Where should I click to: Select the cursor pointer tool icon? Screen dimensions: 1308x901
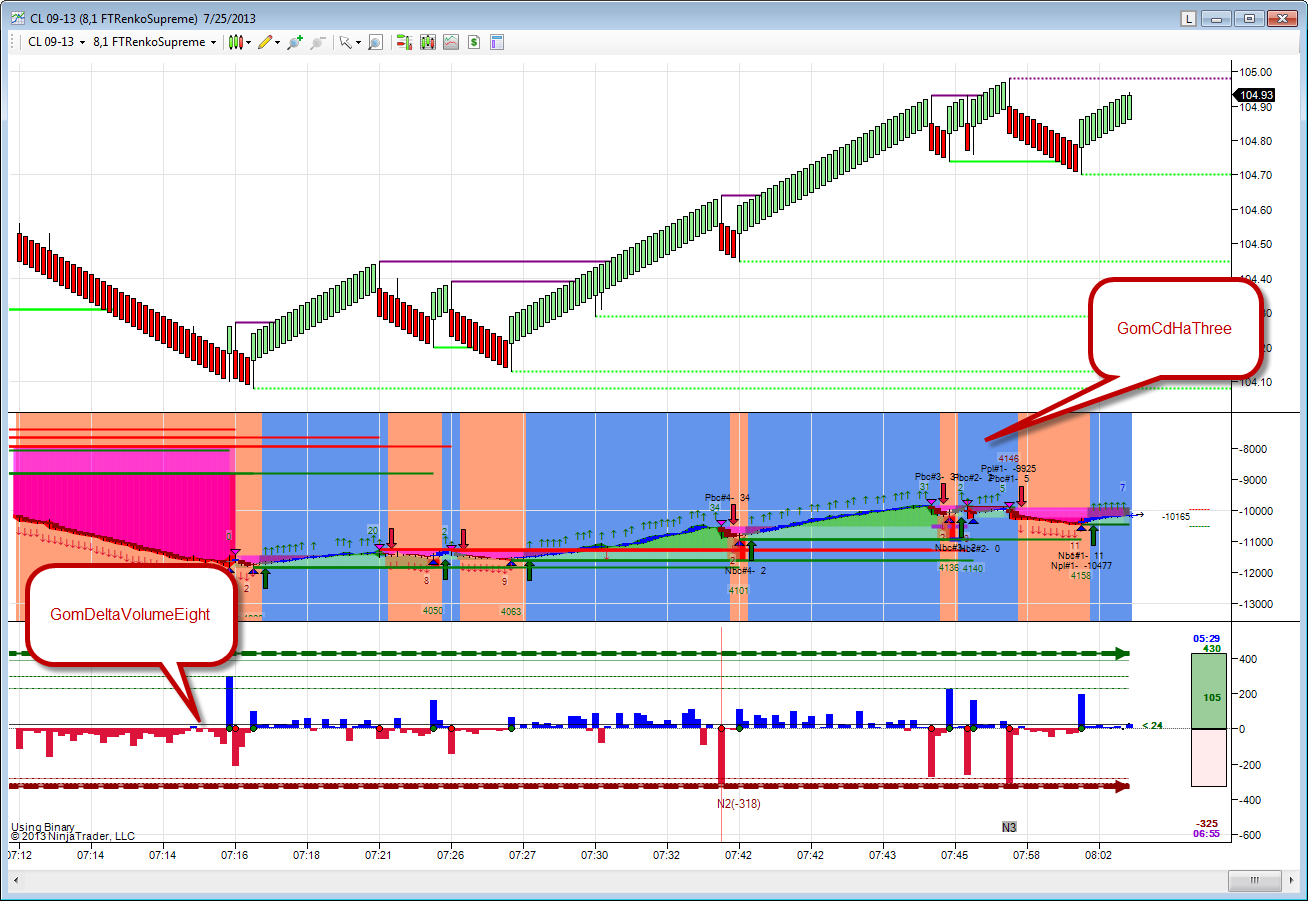[344, 42]
